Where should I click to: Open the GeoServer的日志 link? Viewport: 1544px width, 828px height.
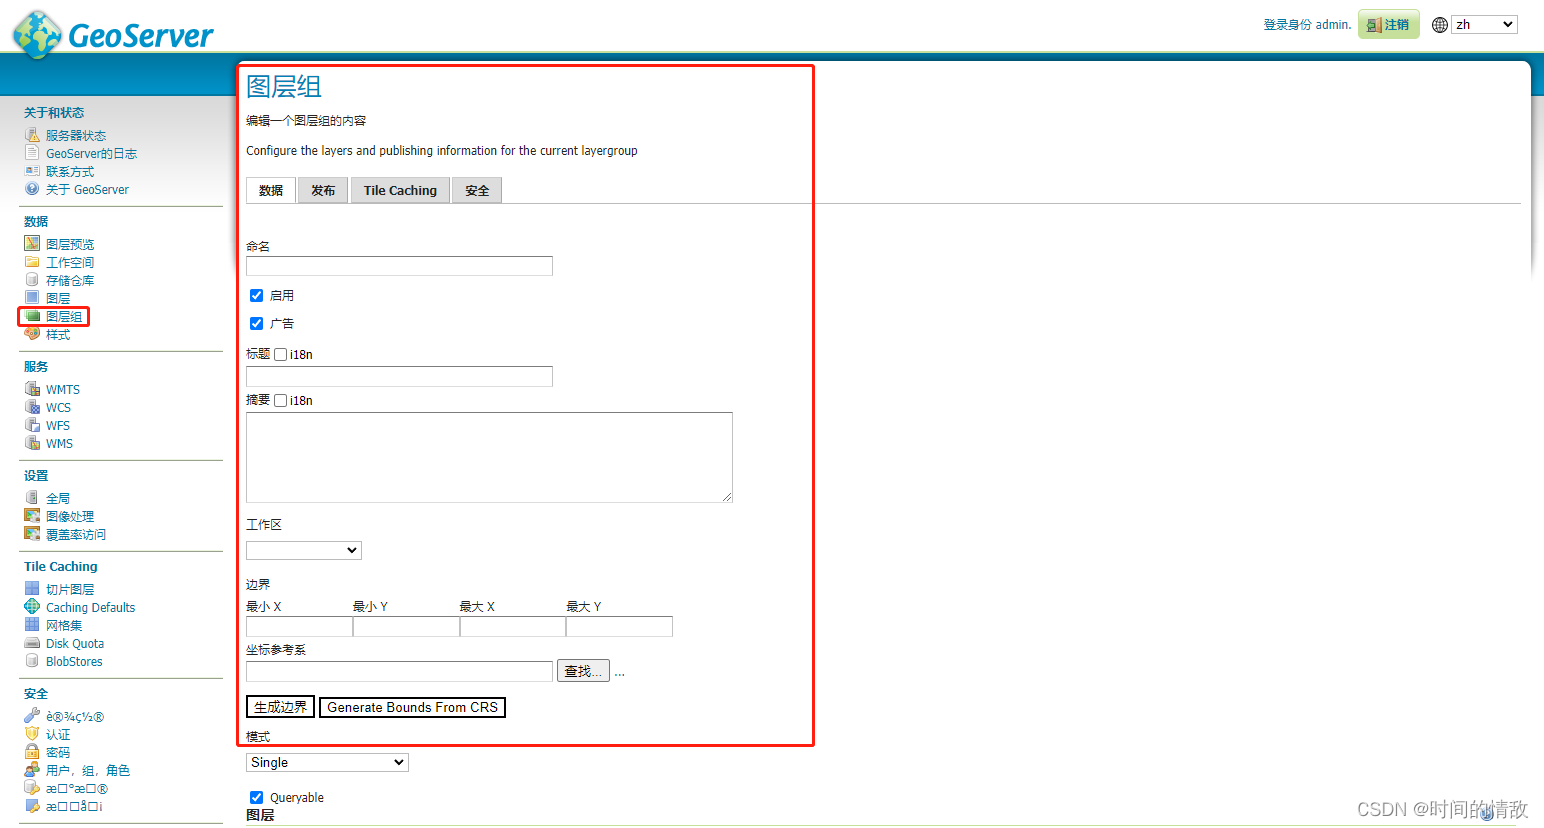coord(91,153)
